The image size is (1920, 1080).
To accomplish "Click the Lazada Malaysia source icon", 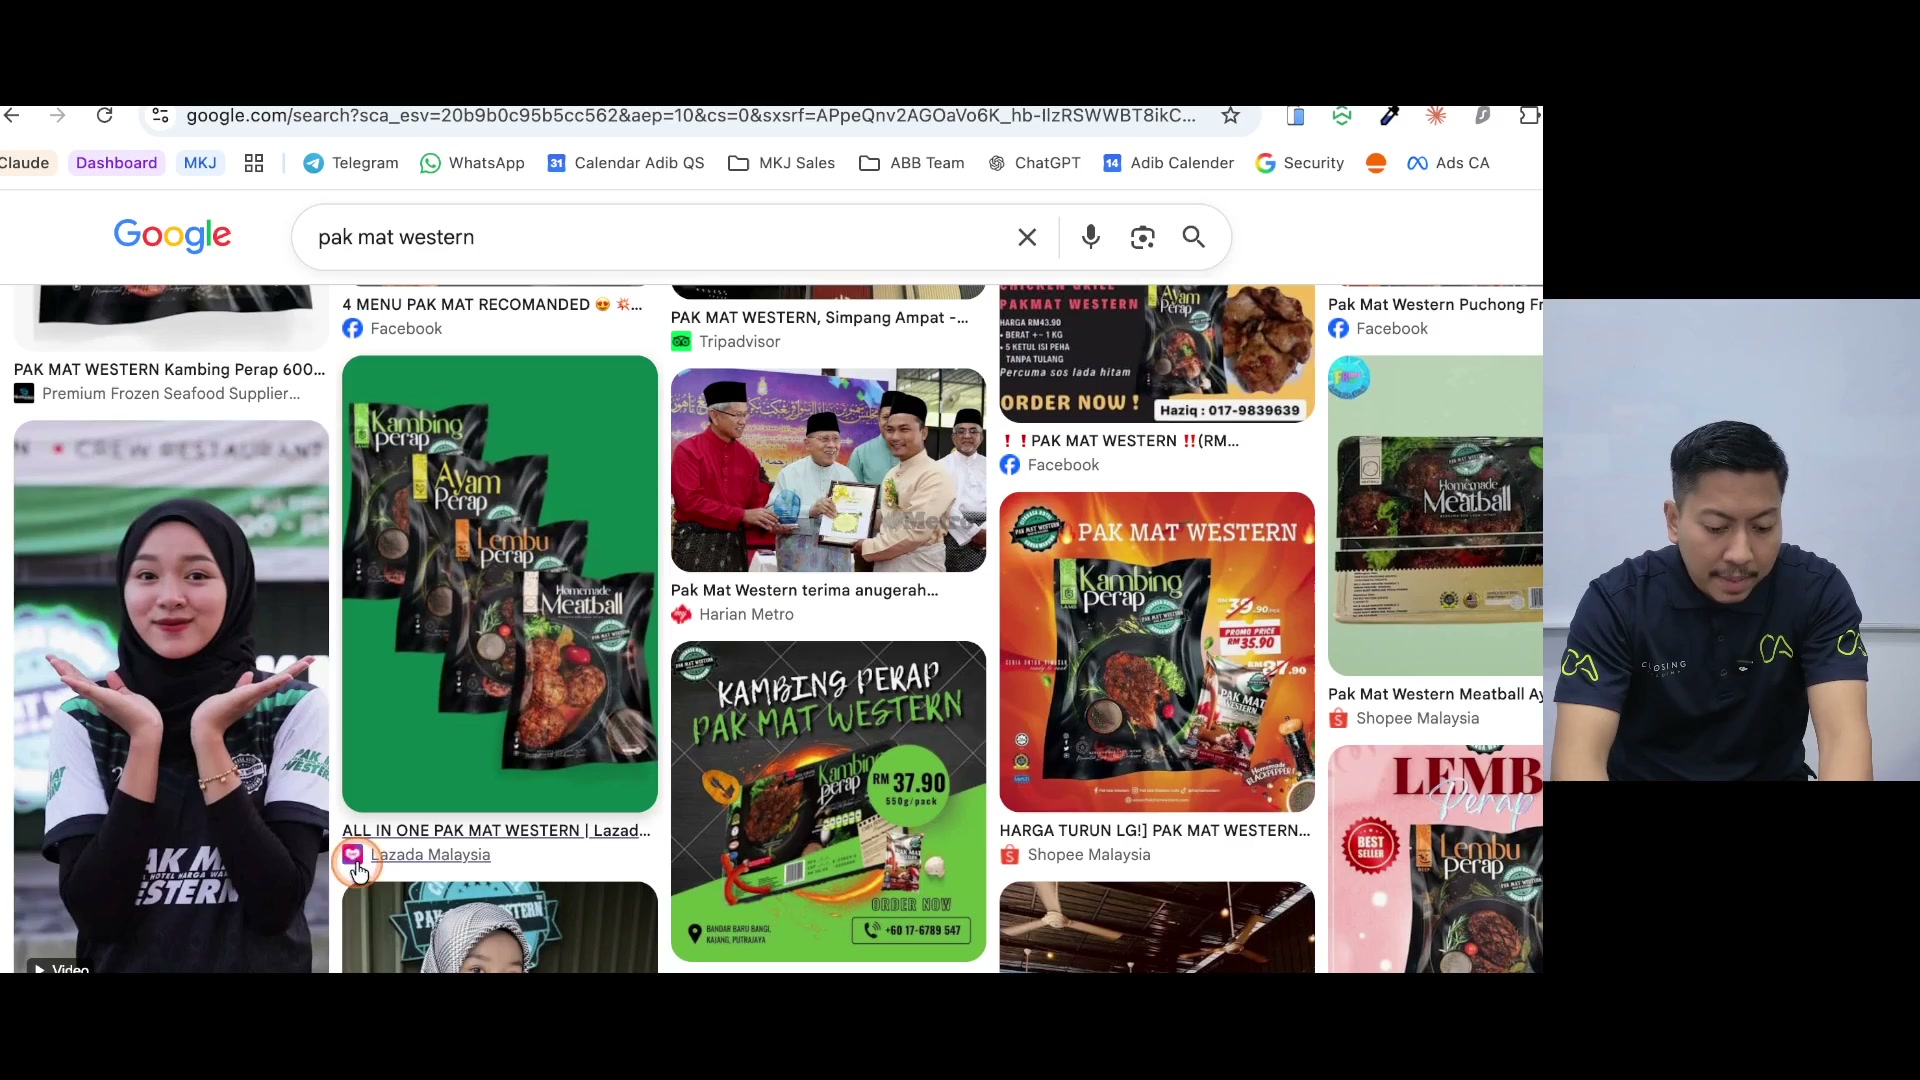I will click(352, 854).
